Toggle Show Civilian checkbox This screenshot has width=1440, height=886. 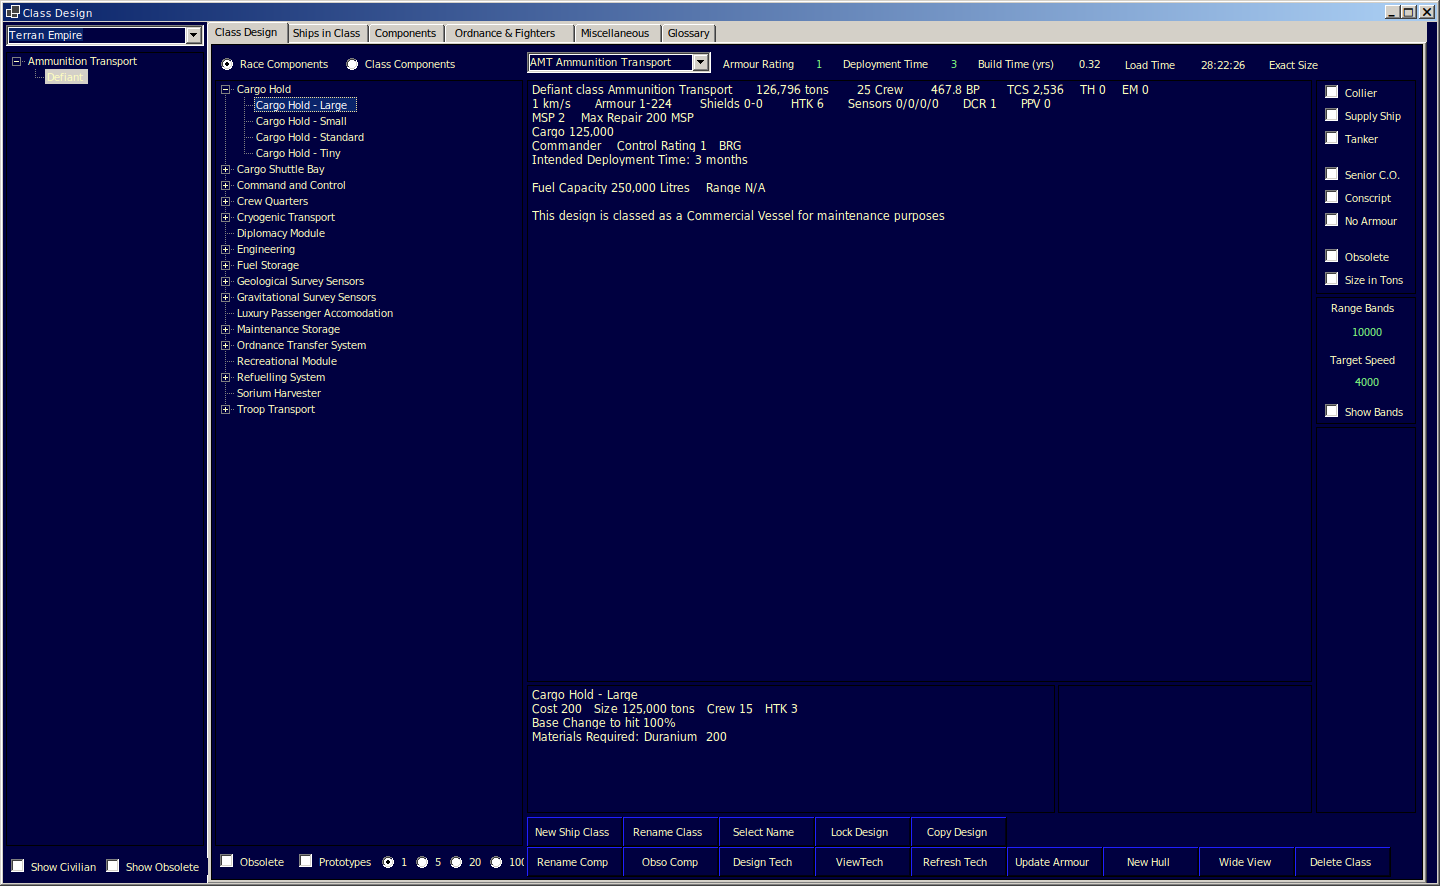click(x=18, y=866)
